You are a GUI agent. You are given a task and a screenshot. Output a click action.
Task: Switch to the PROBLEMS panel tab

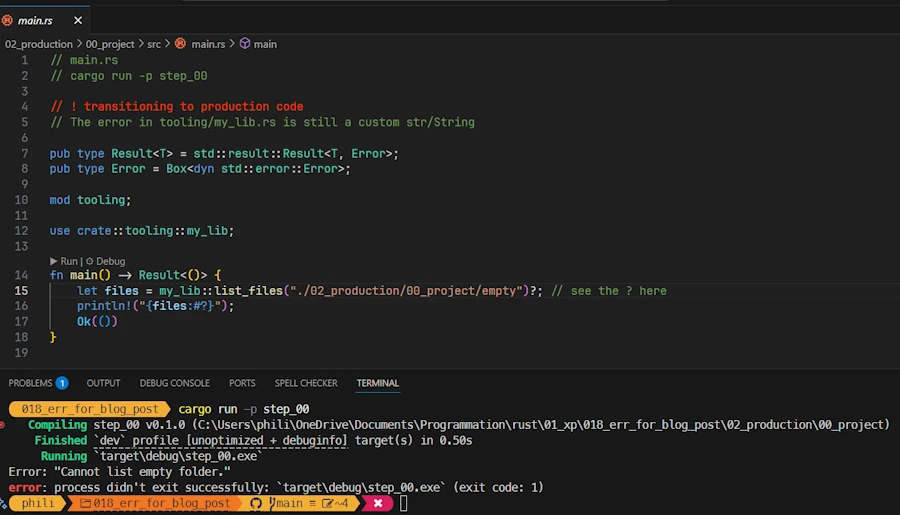tap(30, 383)
